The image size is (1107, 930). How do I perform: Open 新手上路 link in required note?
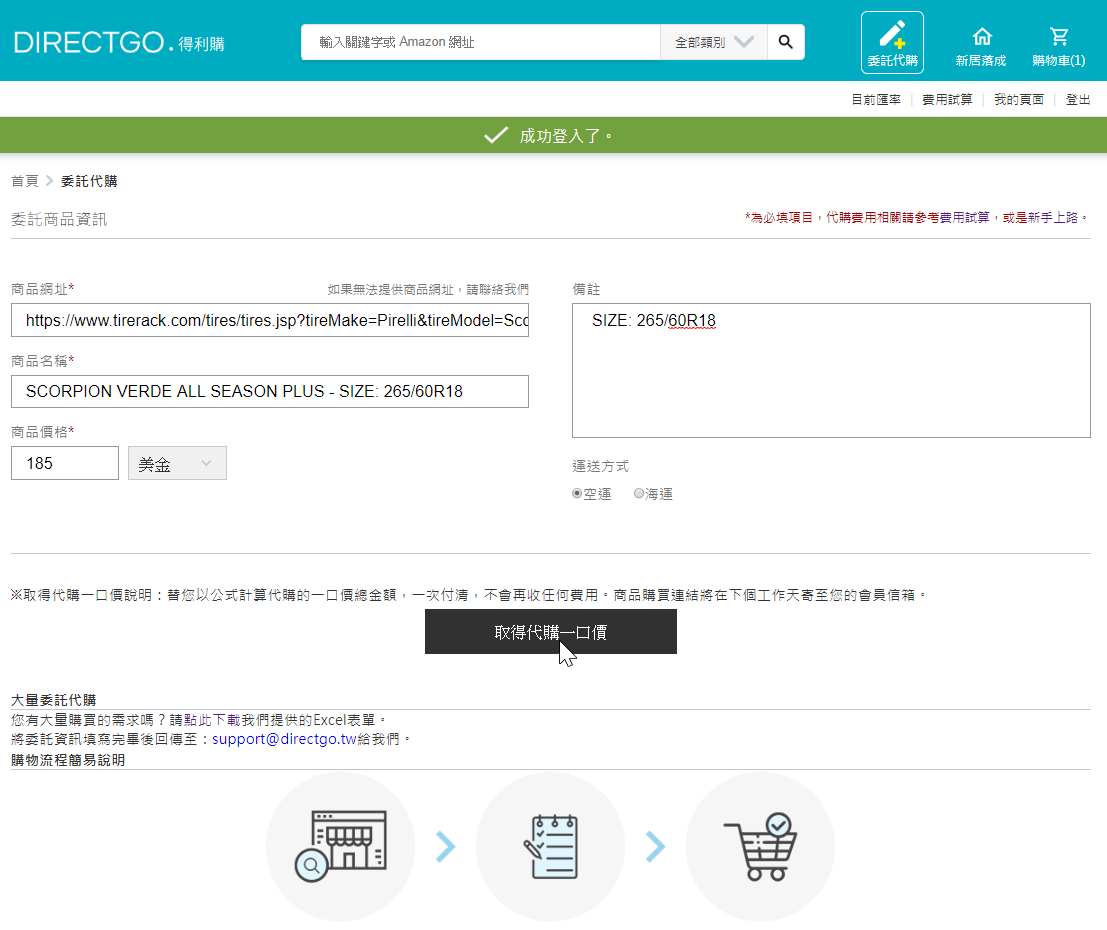point(1053,217)
